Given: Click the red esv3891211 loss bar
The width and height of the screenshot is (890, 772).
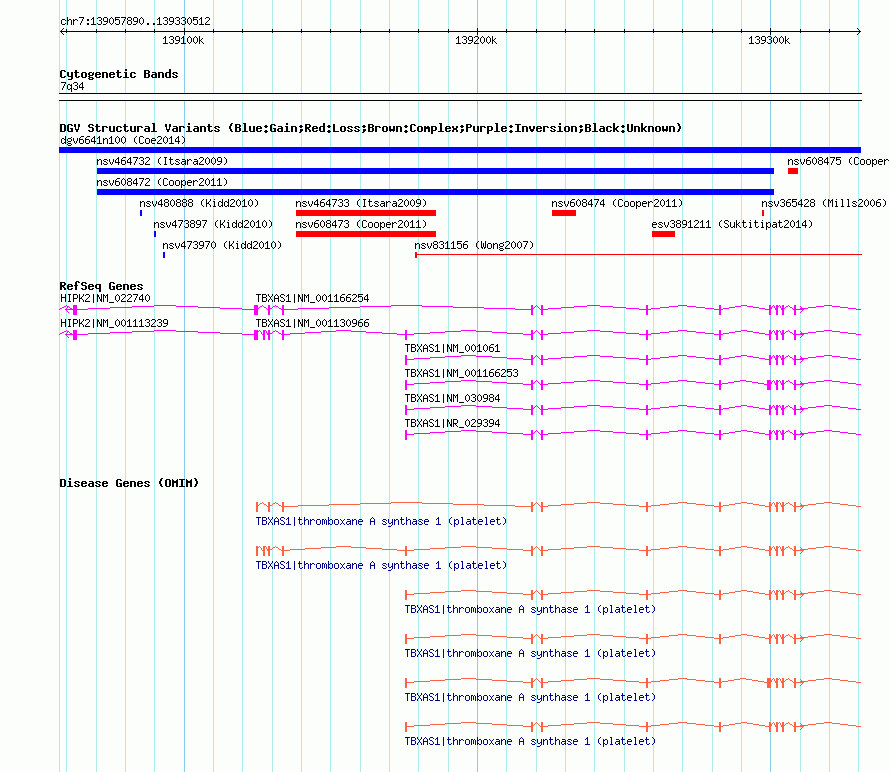Looking at the screenshot, I should [664, 234].
